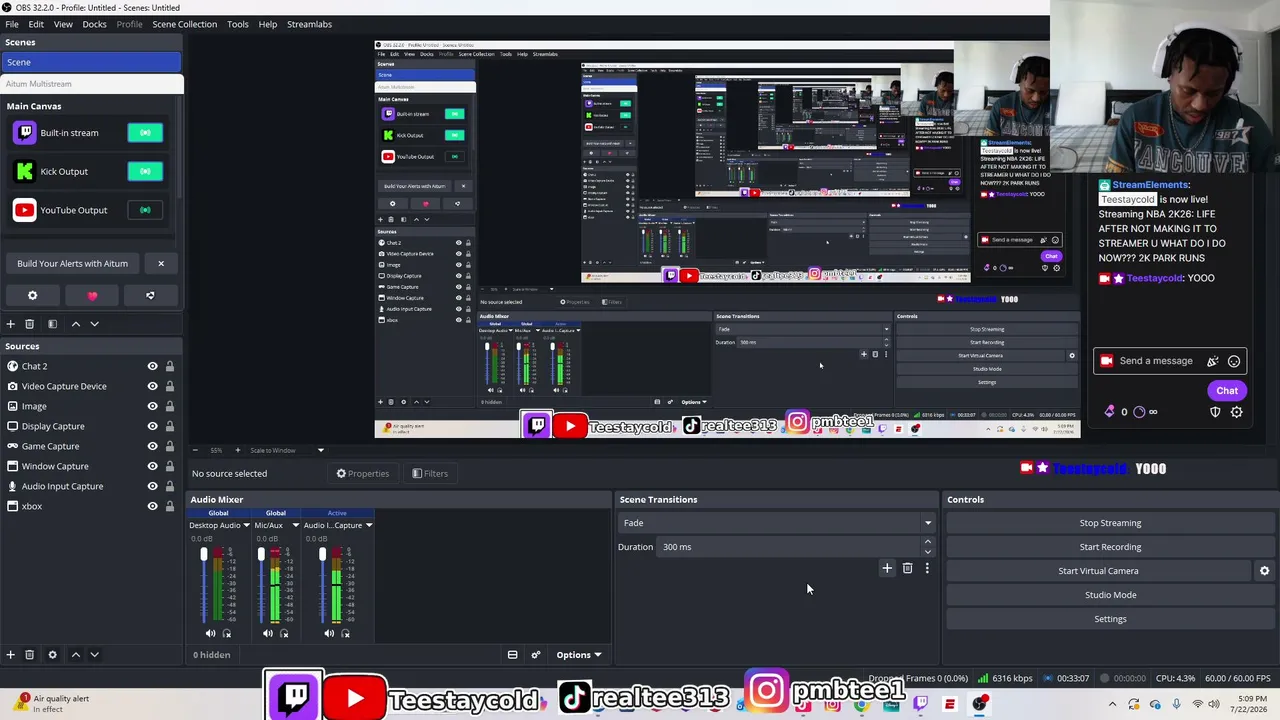Move scene up with the up arrow
Screen dimensions: 1280x720
point(75,324)
